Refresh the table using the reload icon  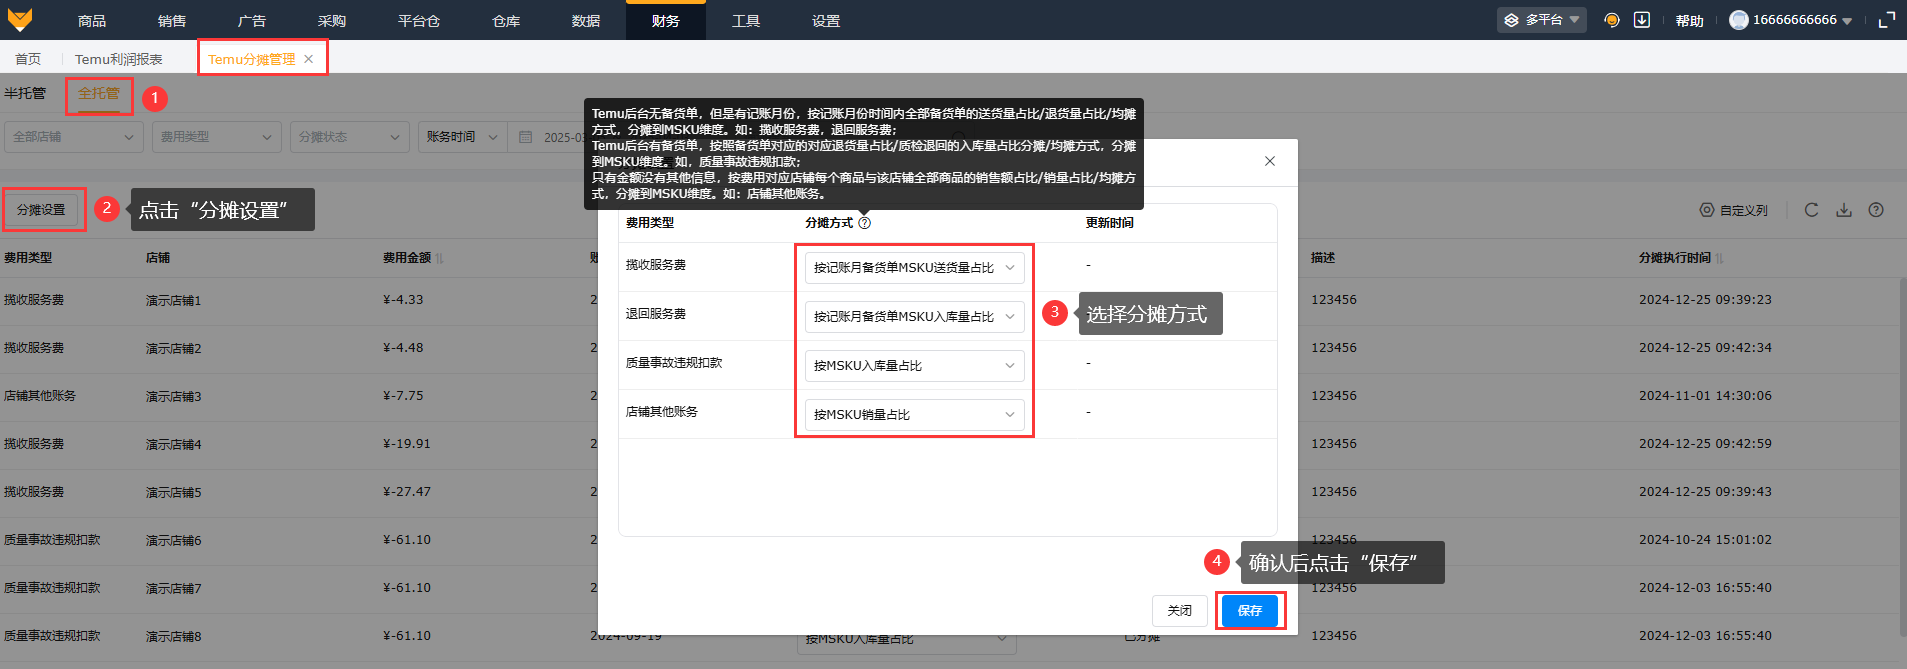[x=1811, y=210]
